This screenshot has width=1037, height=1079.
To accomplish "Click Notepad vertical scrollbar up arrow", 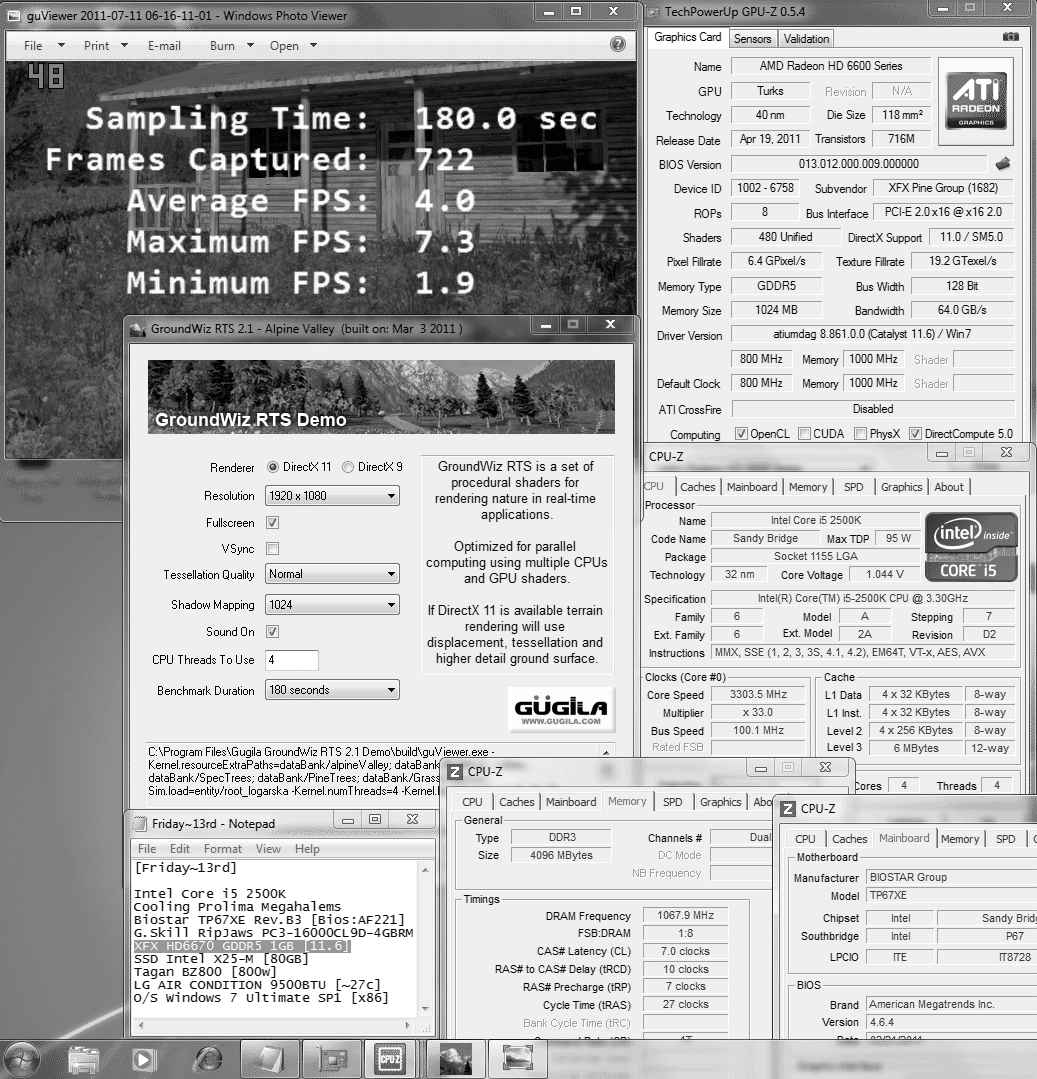I will [425, 869].
